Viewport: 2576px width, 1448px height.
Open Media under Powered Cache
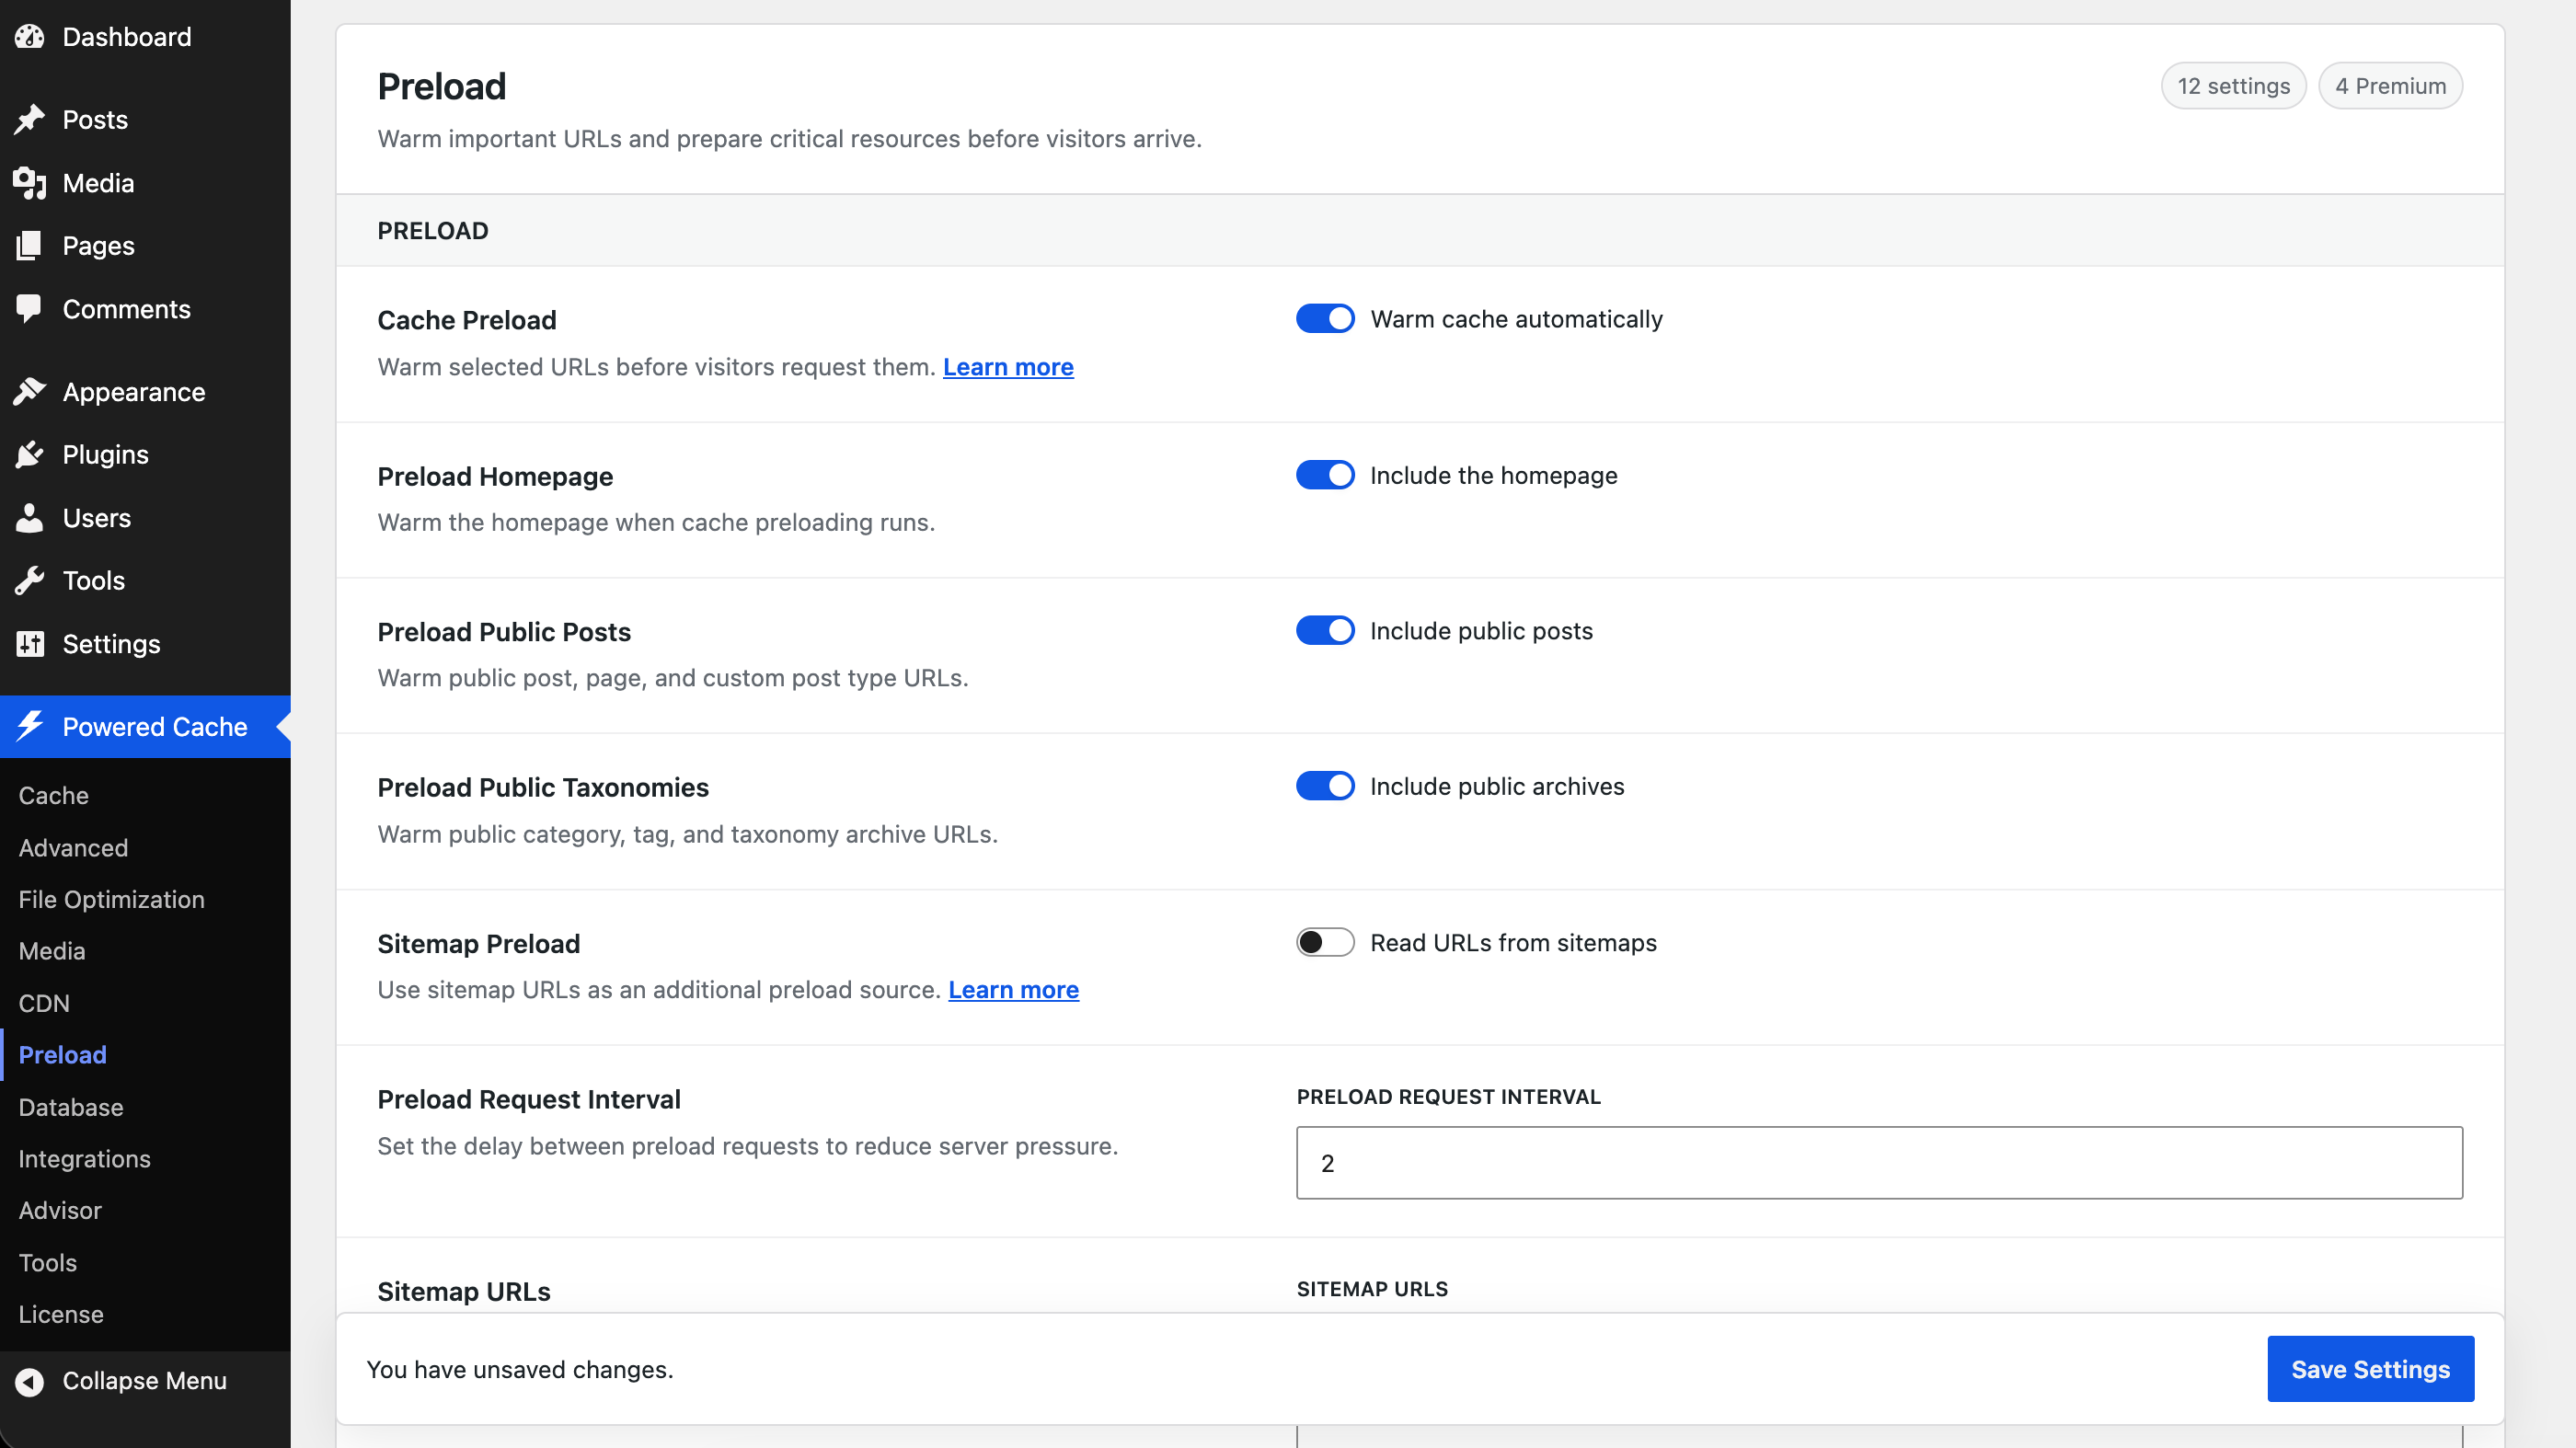52,951
